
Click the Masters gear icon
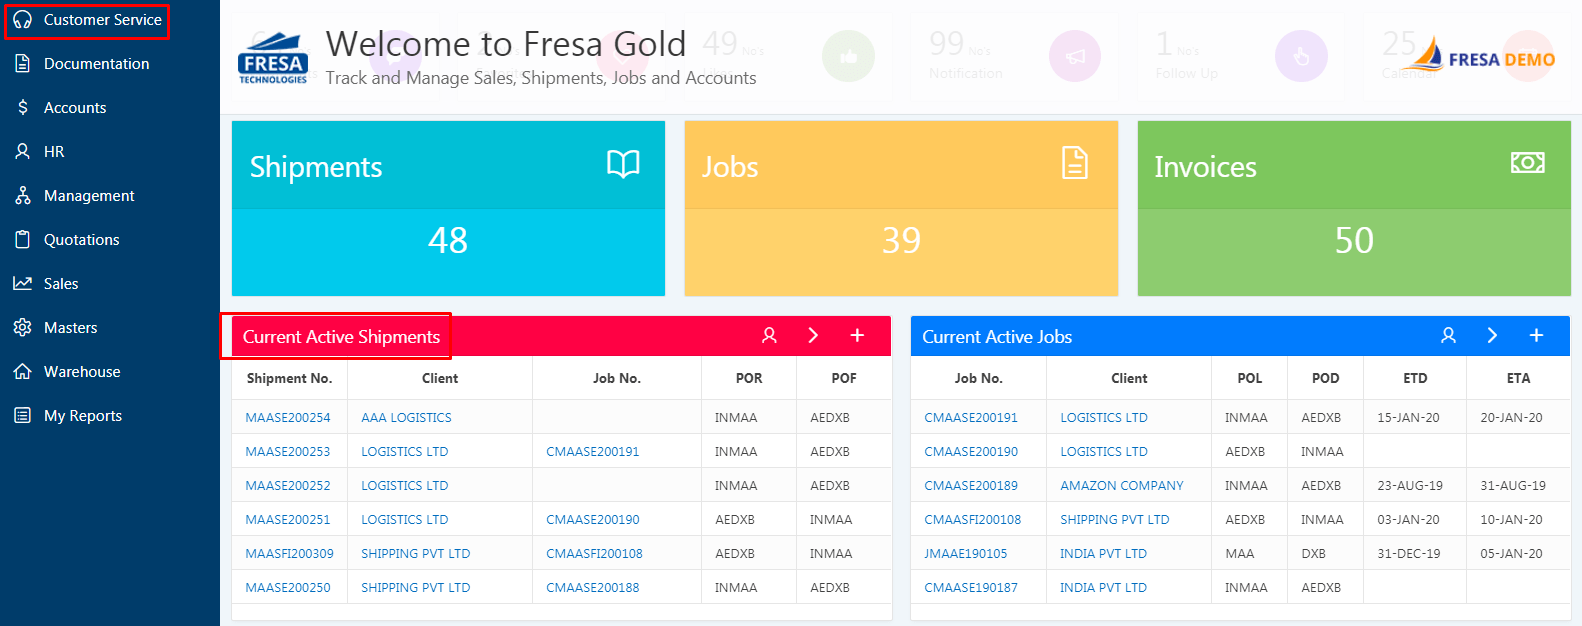22,327
